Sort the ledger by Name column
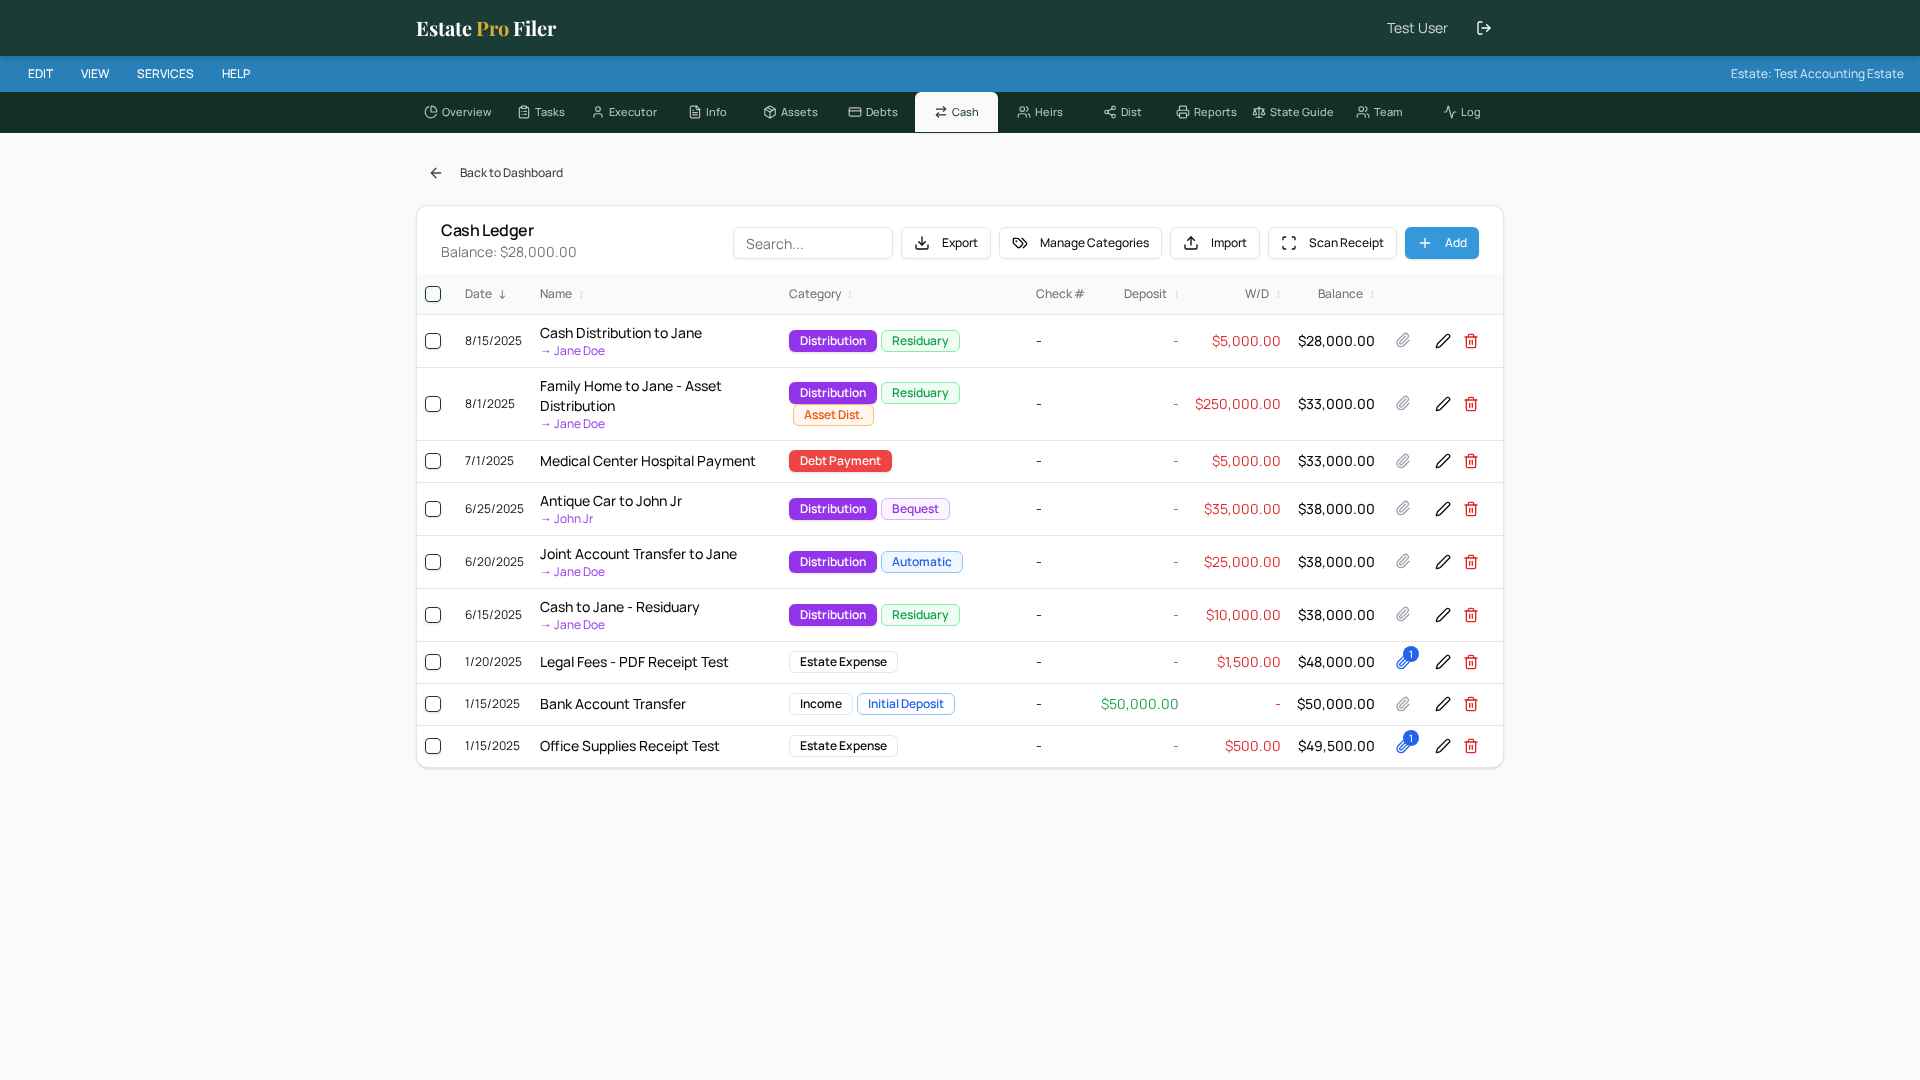This screenshot has width=1920, height=1080. [x=562, y=294]
